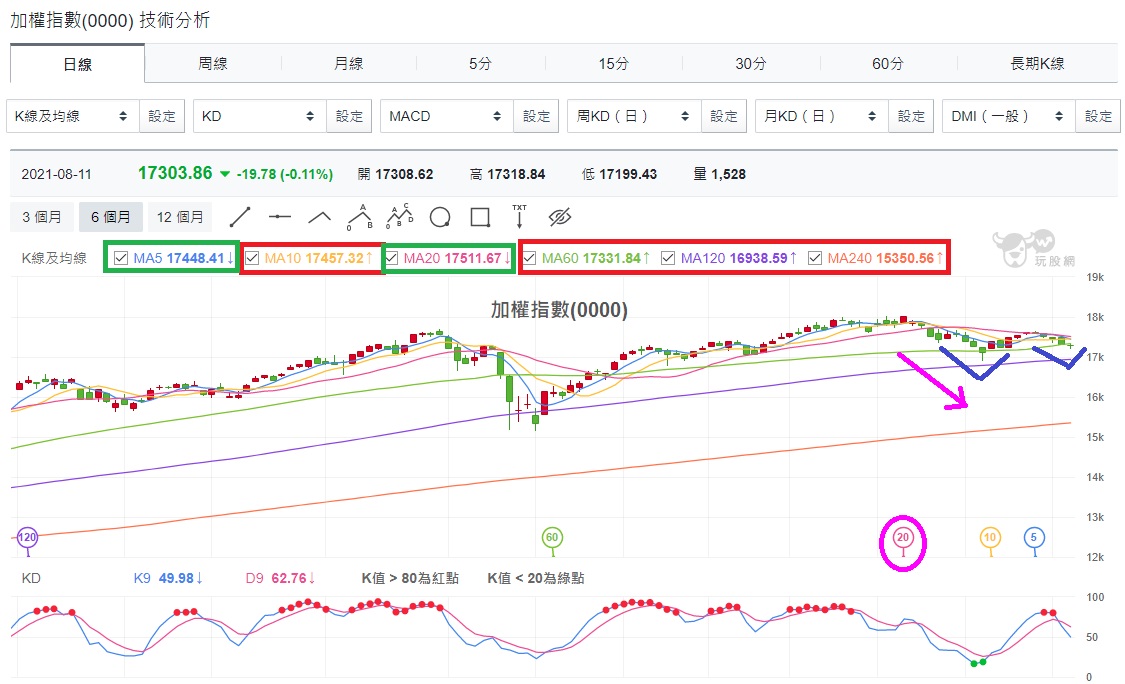Image resolution: width=1125 pixels, height=684 pixels.
Task: Uncheck the MA5 moving average checkbox
Action: tap(121, 258)
